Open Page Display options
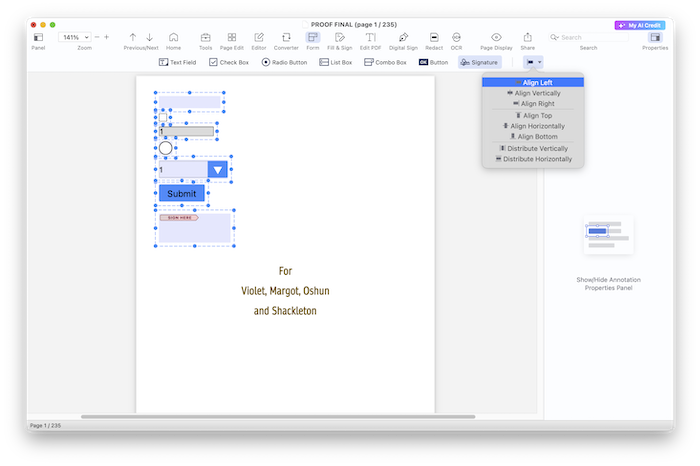This screenshot has width=700, height=466. [x=496, y=37]
